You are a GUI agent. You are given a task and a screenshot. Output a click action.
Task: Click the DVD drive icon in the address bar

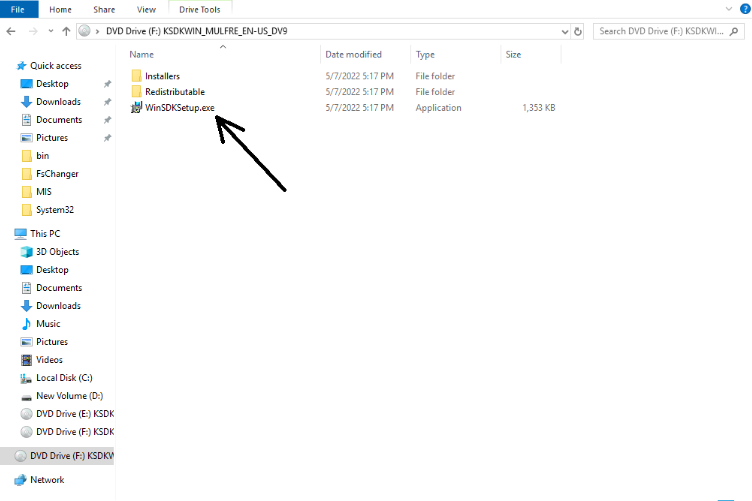84,31
